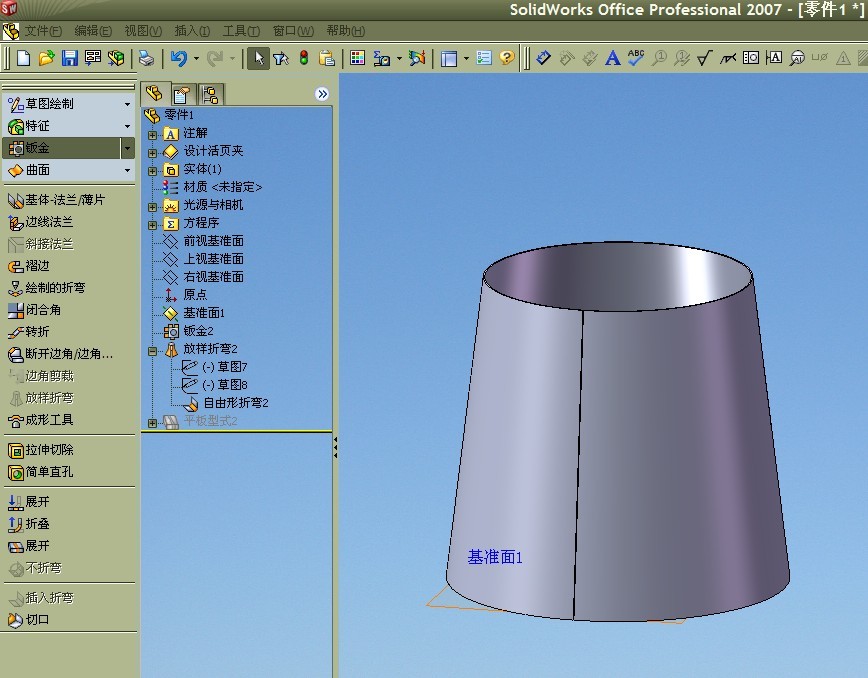This screenshot has height=678, width=868.
Task: Open a file with the folder icon
Action: 46,58
